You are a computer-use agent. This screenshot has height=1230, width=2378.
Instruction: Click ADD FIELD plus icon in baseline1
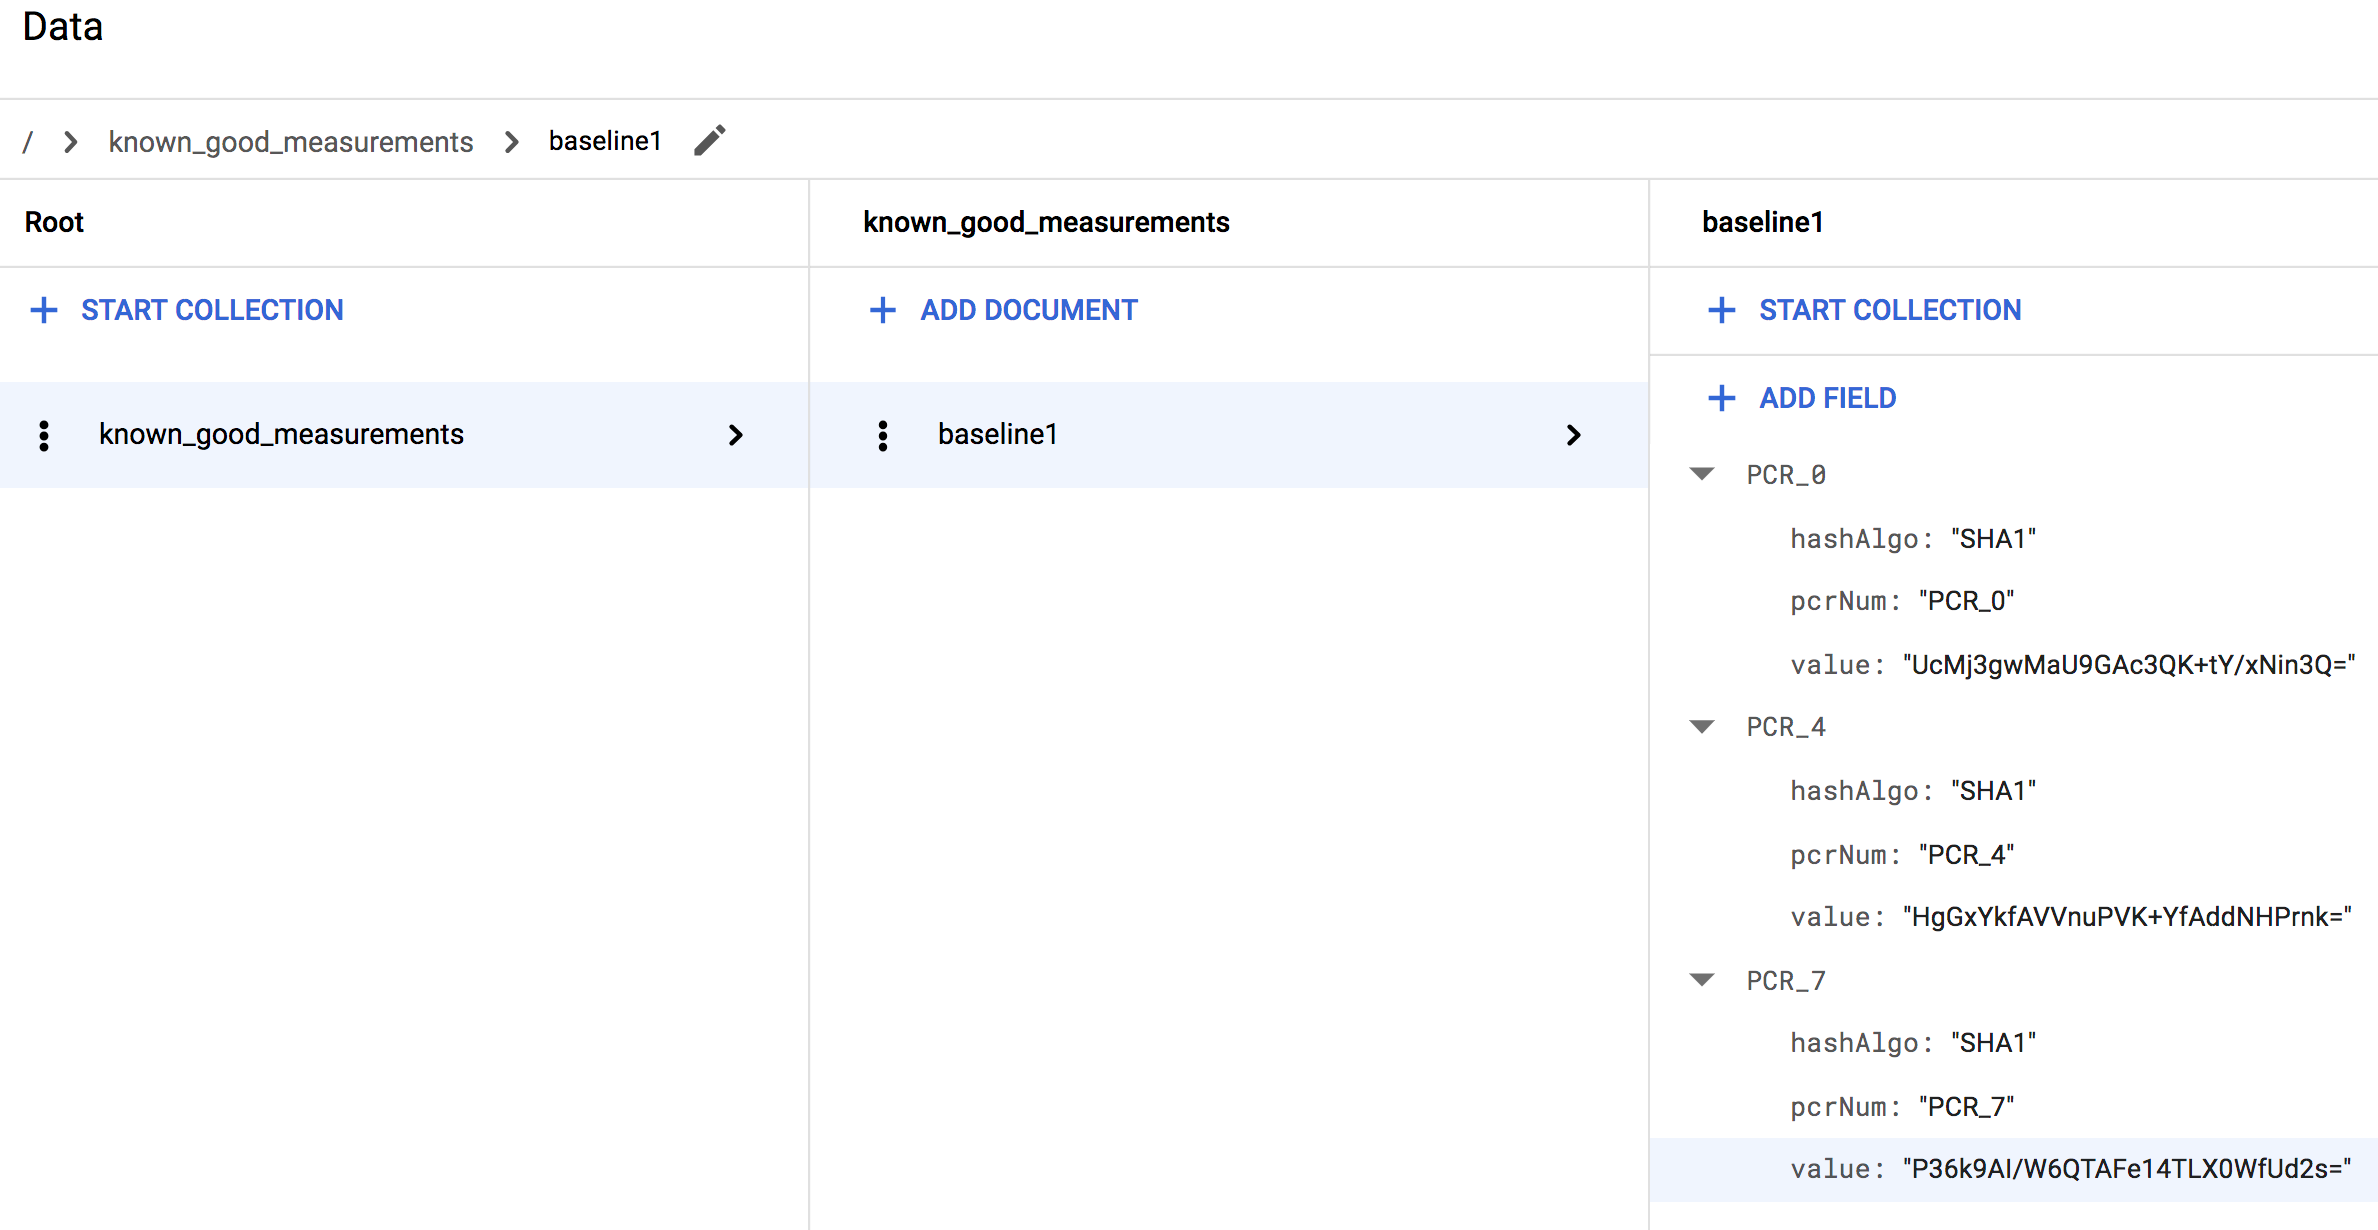tap(1722, 397)
